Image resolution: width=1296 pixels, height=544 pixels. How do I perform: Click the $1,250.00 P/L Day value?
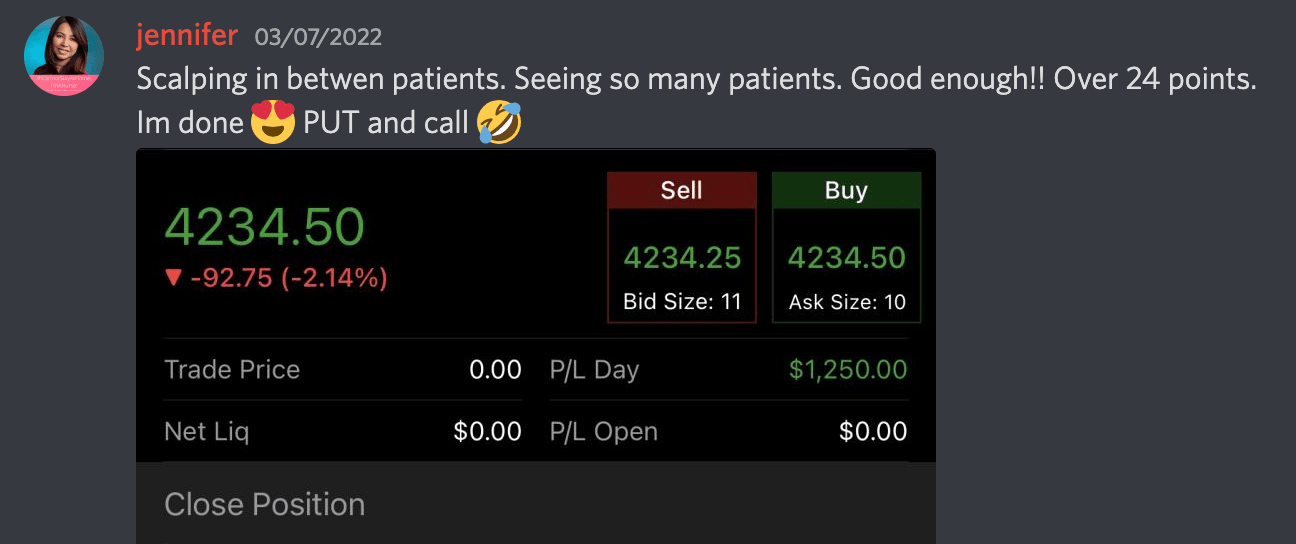coord(847,370)
